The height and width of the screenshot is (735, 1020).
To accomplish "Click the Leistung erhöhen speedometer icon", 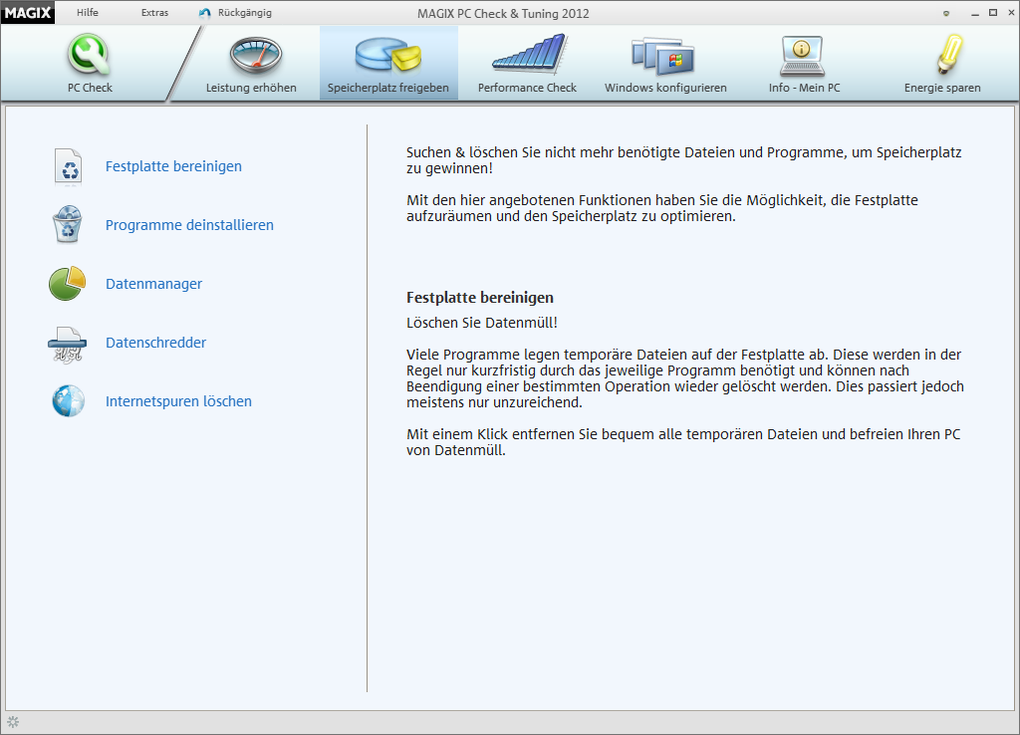I will [255, 55].
